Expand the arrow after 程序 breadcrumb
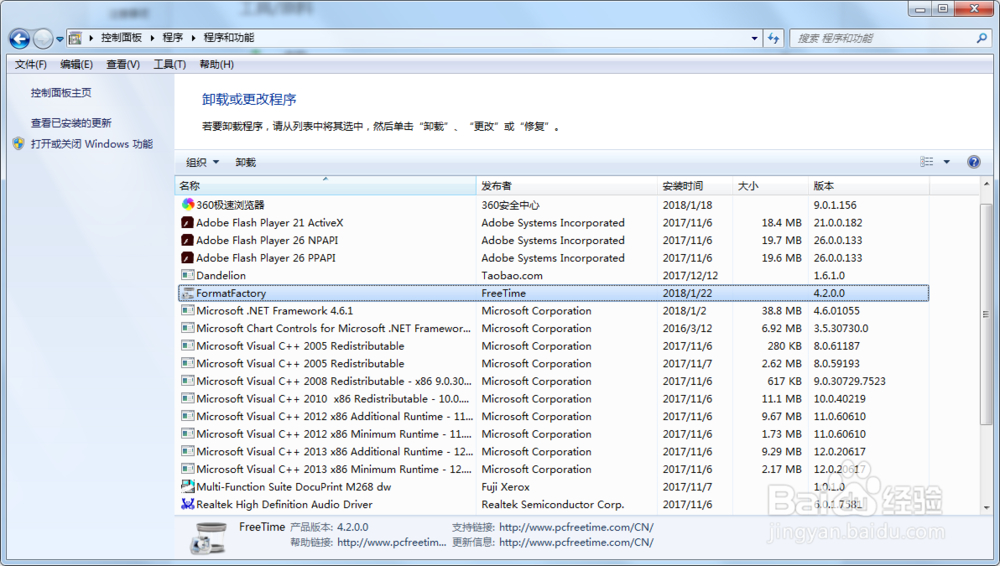The width and height of the screenshot is (1000, 566). (193, 38)
